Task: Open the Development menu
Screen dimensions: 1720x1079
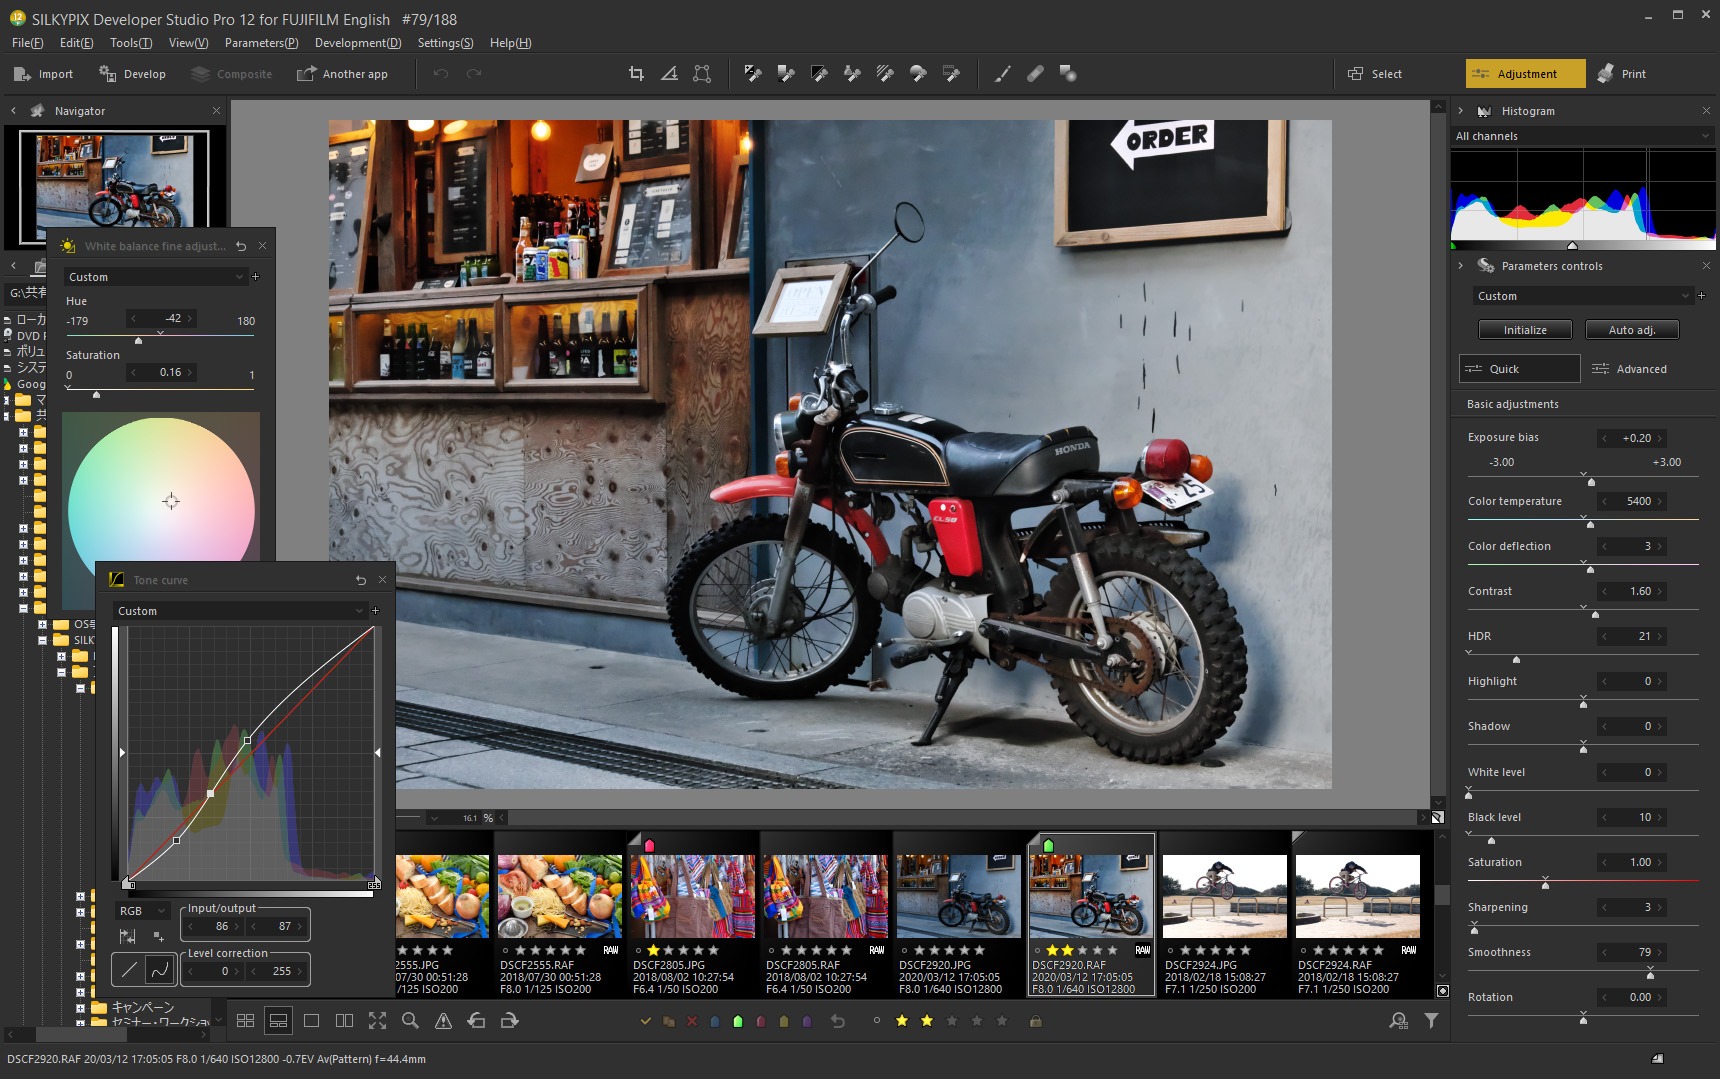Action: 358,43
